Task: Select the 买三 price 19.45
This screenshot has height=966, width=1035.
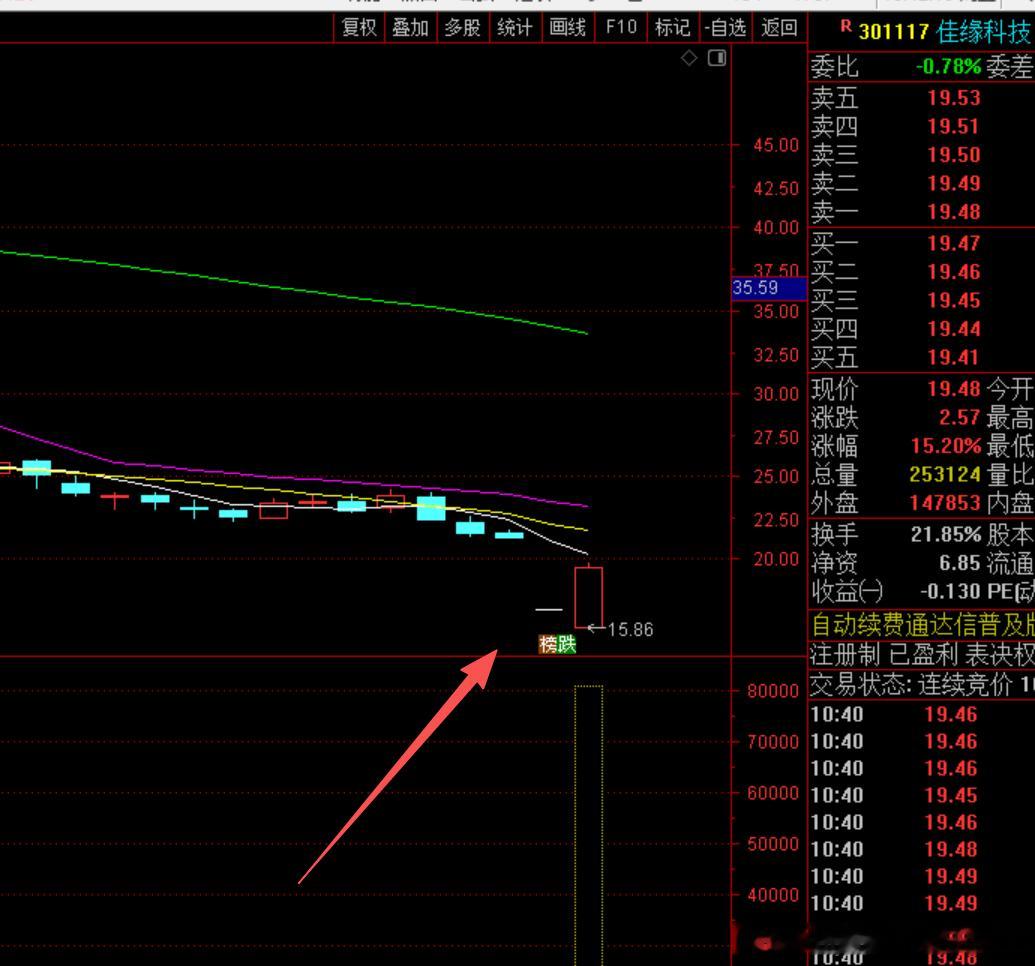Action: [x=954, y=300]
